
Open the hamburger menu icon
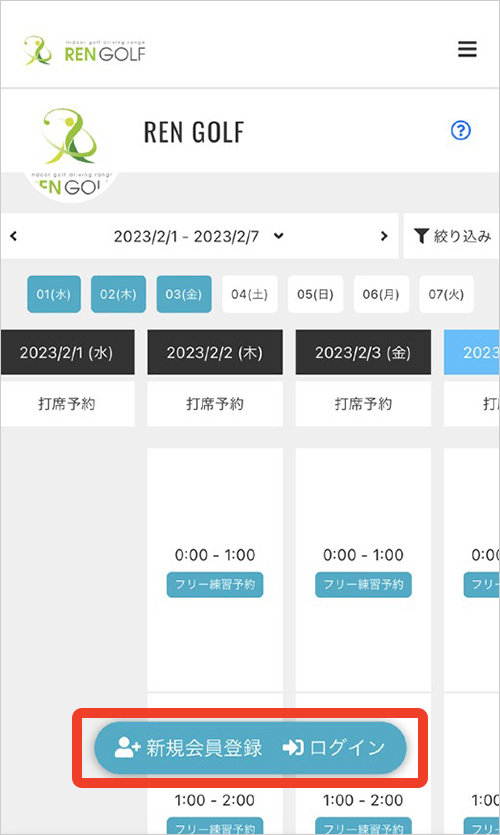point(467,50)
